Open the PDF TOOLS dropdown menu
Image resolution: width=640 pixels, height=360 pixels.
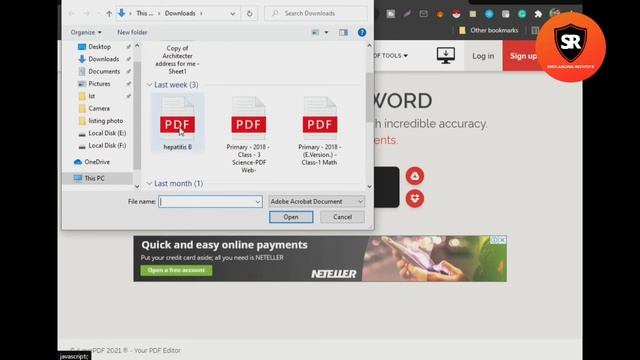click(x=391, y=56)
